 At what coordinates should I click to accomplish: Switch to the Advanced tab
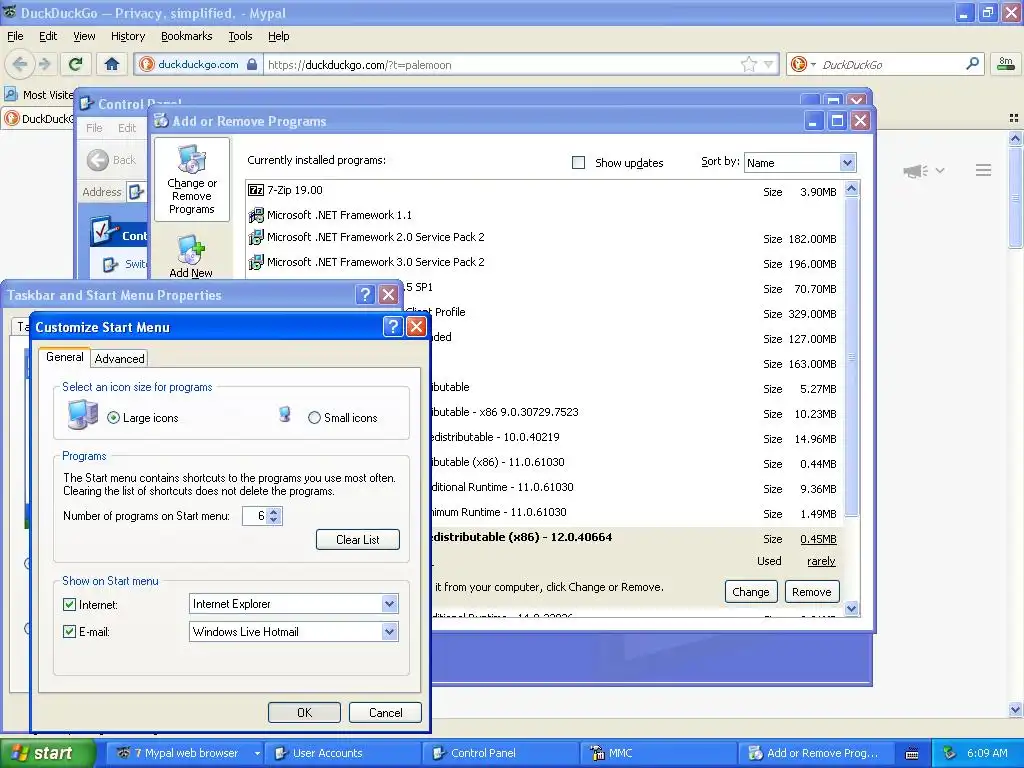tap(120, 359)
